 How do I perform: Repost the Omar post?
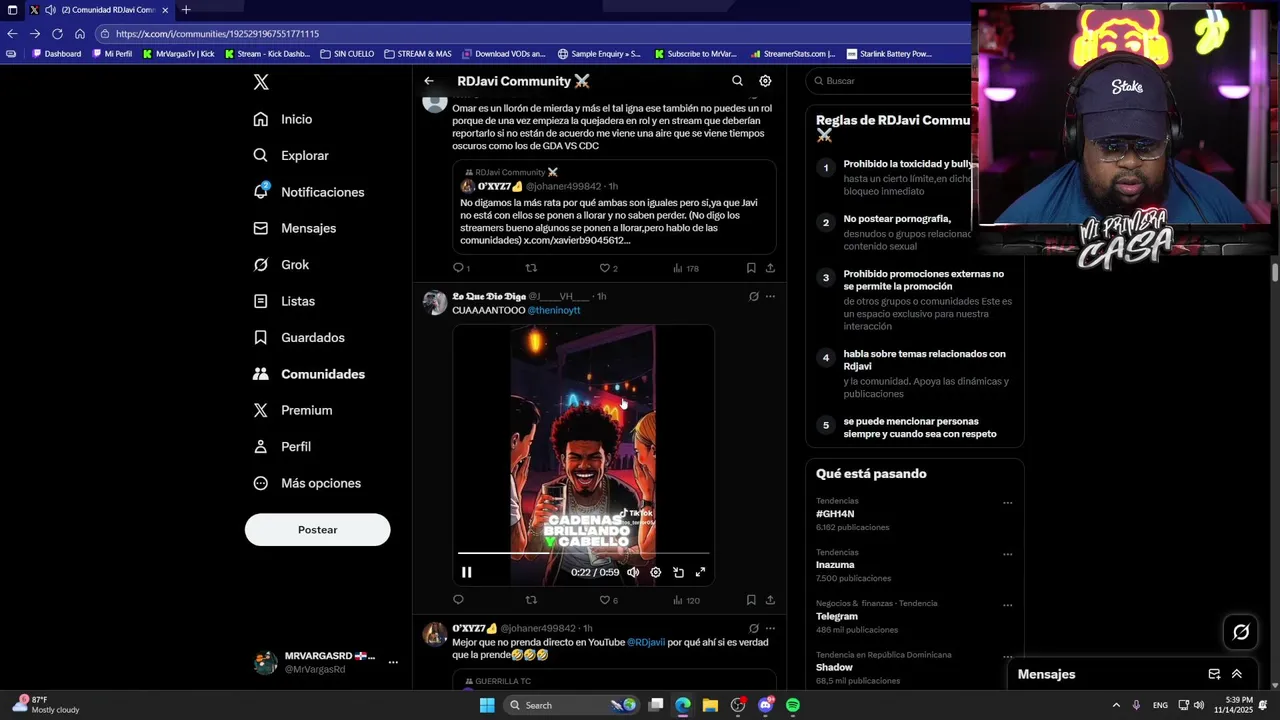point(531,268)
